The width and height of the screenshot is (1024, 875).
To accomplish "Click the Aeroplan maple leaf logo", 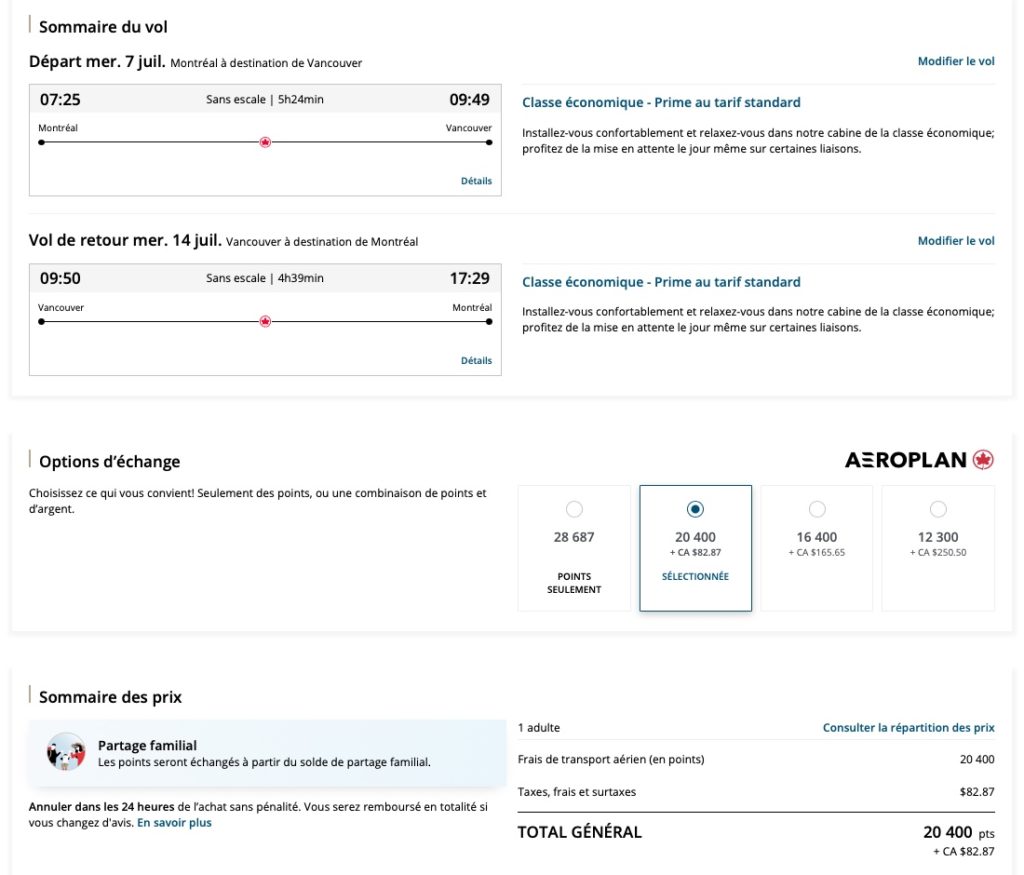I will point(981,458).
